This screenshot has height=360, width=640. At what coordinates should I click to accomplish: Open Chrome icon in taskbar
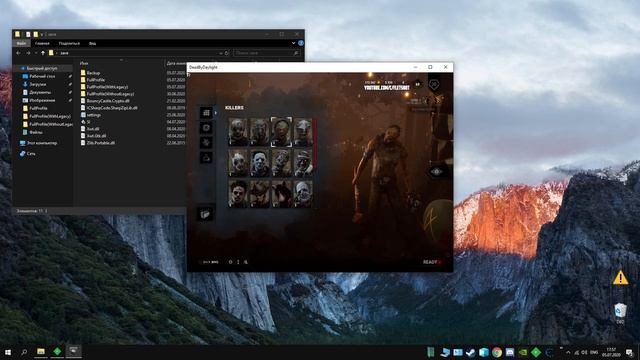click(x=497, y=352)
